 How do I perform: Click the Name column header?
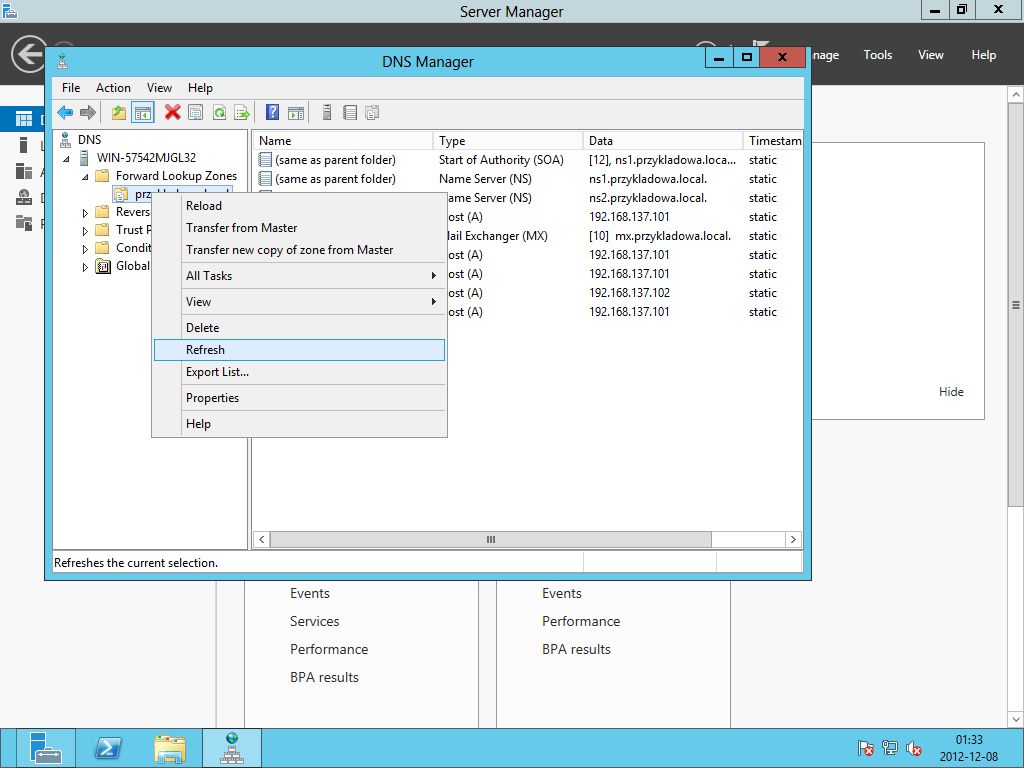click(x=343, y=140)
